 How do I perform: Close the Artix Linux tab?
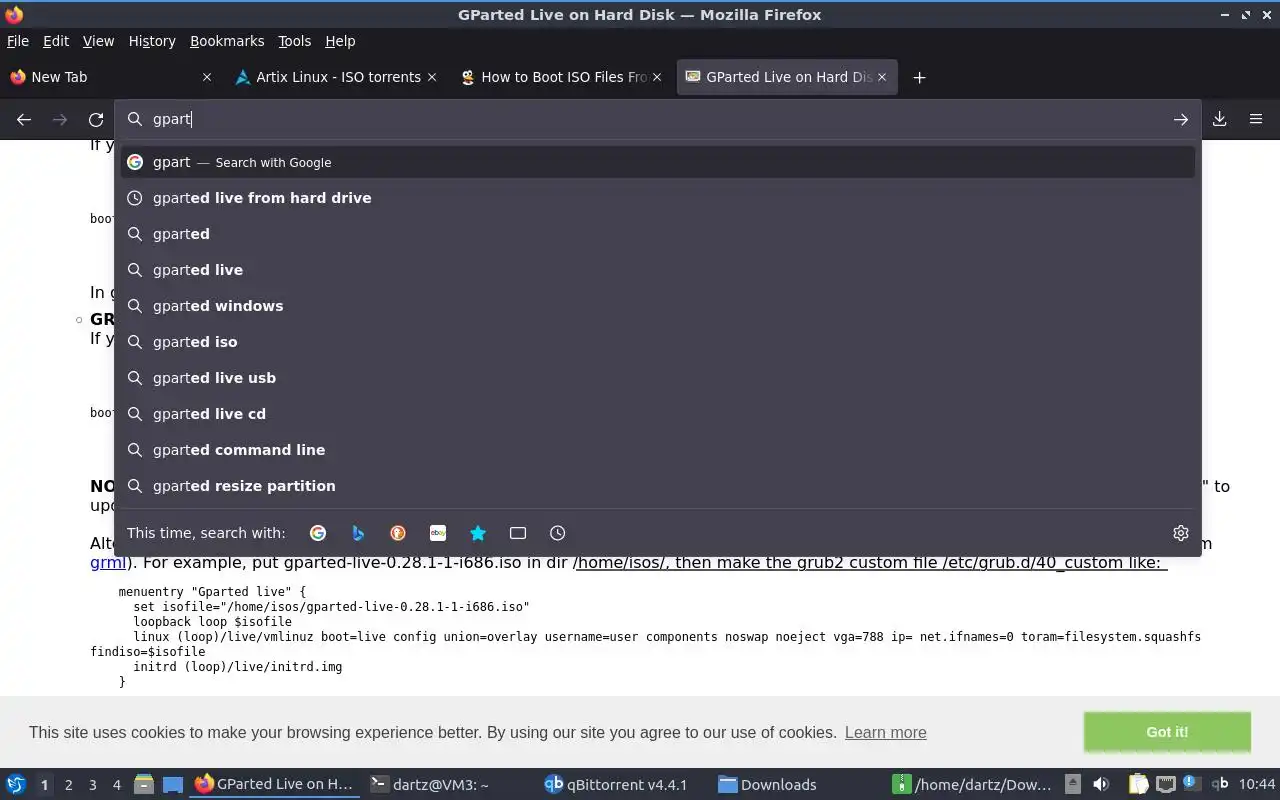click(x=432, y=77)
